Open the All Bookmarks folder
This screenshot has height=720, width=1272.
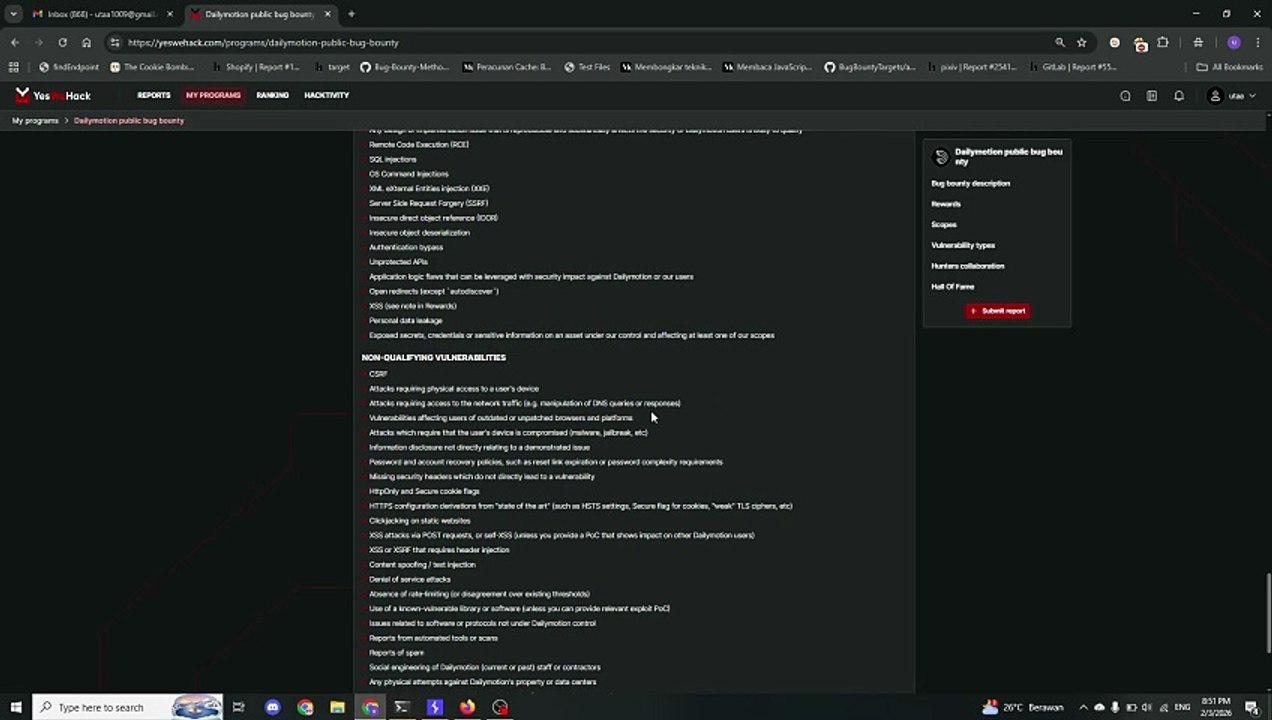click(x=1230, y=67)
